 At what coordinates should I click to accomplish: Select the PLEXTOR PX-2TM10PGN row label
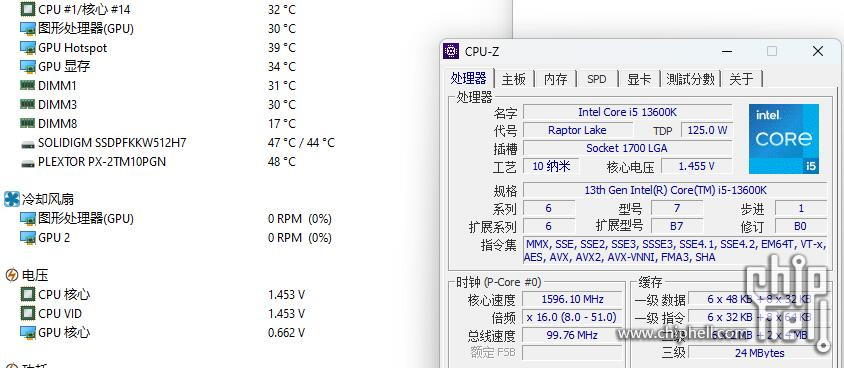click(x=102, y=162)
